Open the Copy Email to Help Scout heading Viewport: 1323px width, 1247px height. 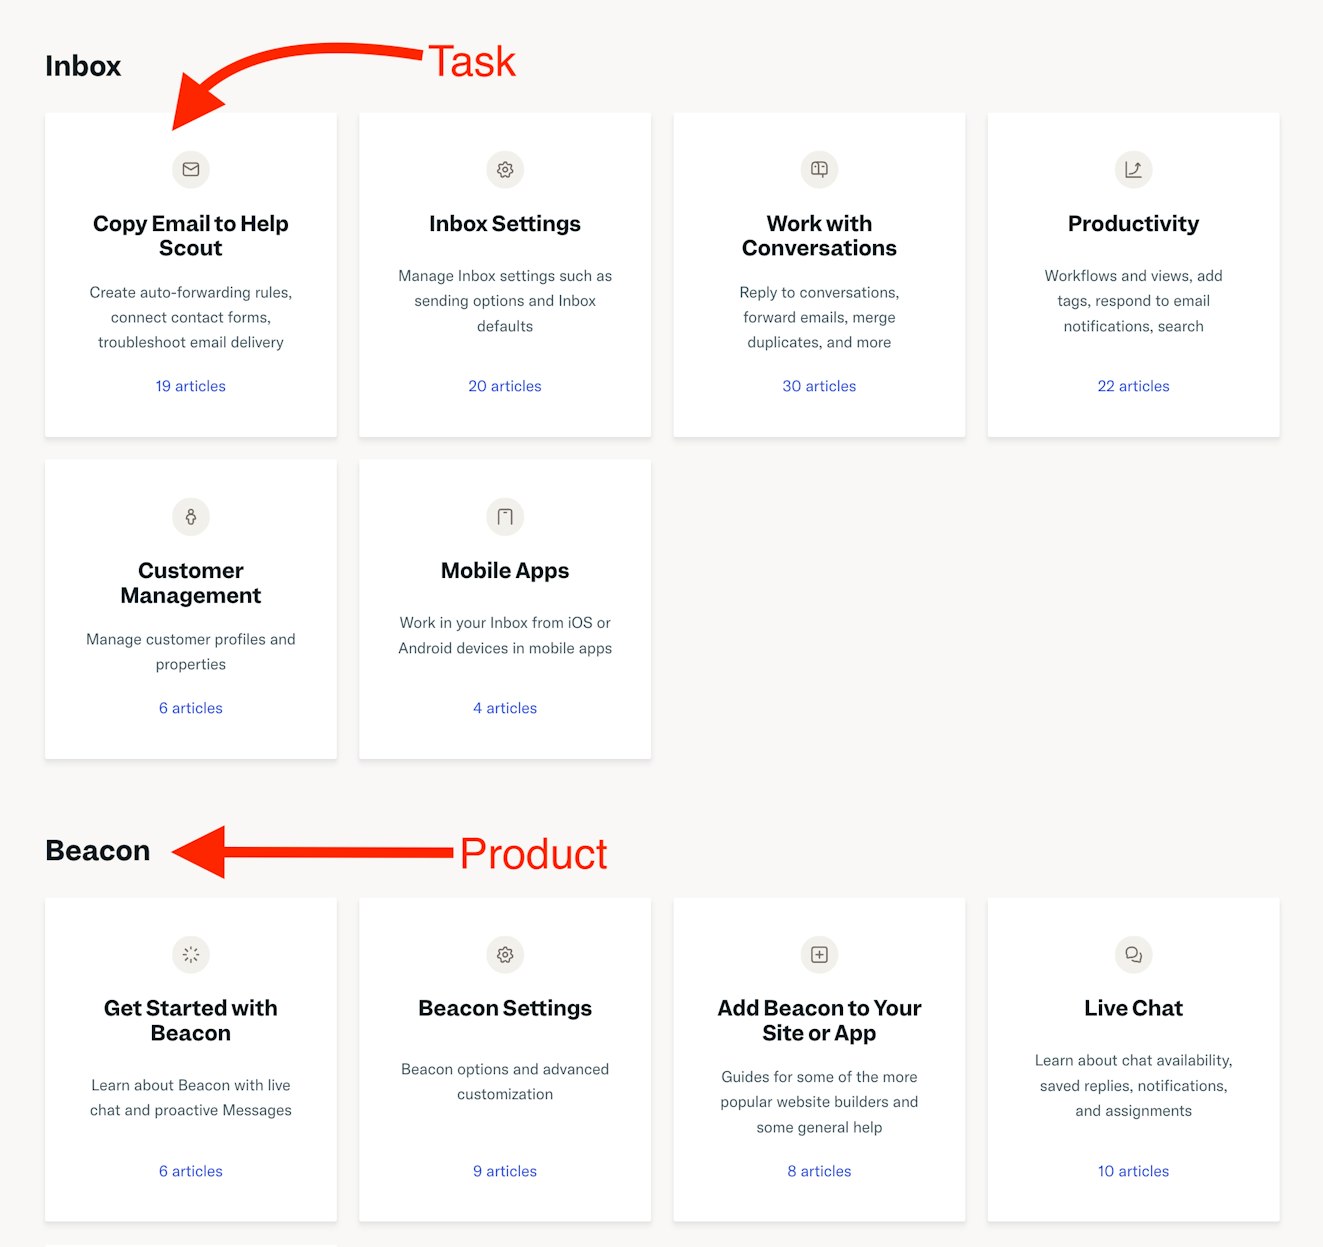point(191,236)
